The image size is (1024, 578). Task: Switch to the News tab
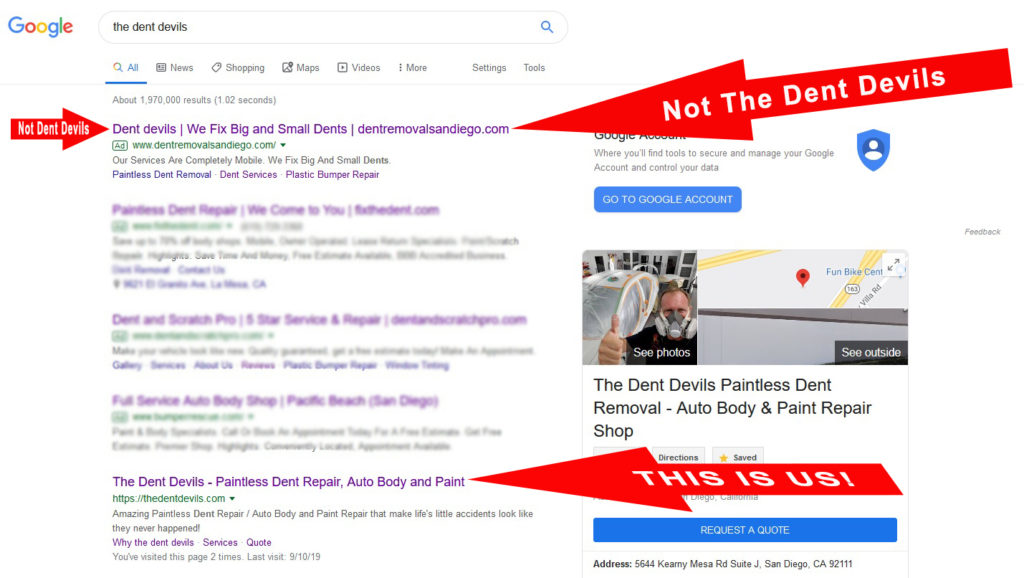174,68
